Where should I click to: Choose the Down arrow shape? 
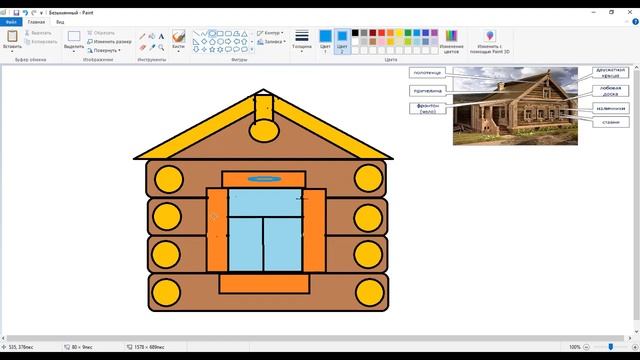click(196, 49)
